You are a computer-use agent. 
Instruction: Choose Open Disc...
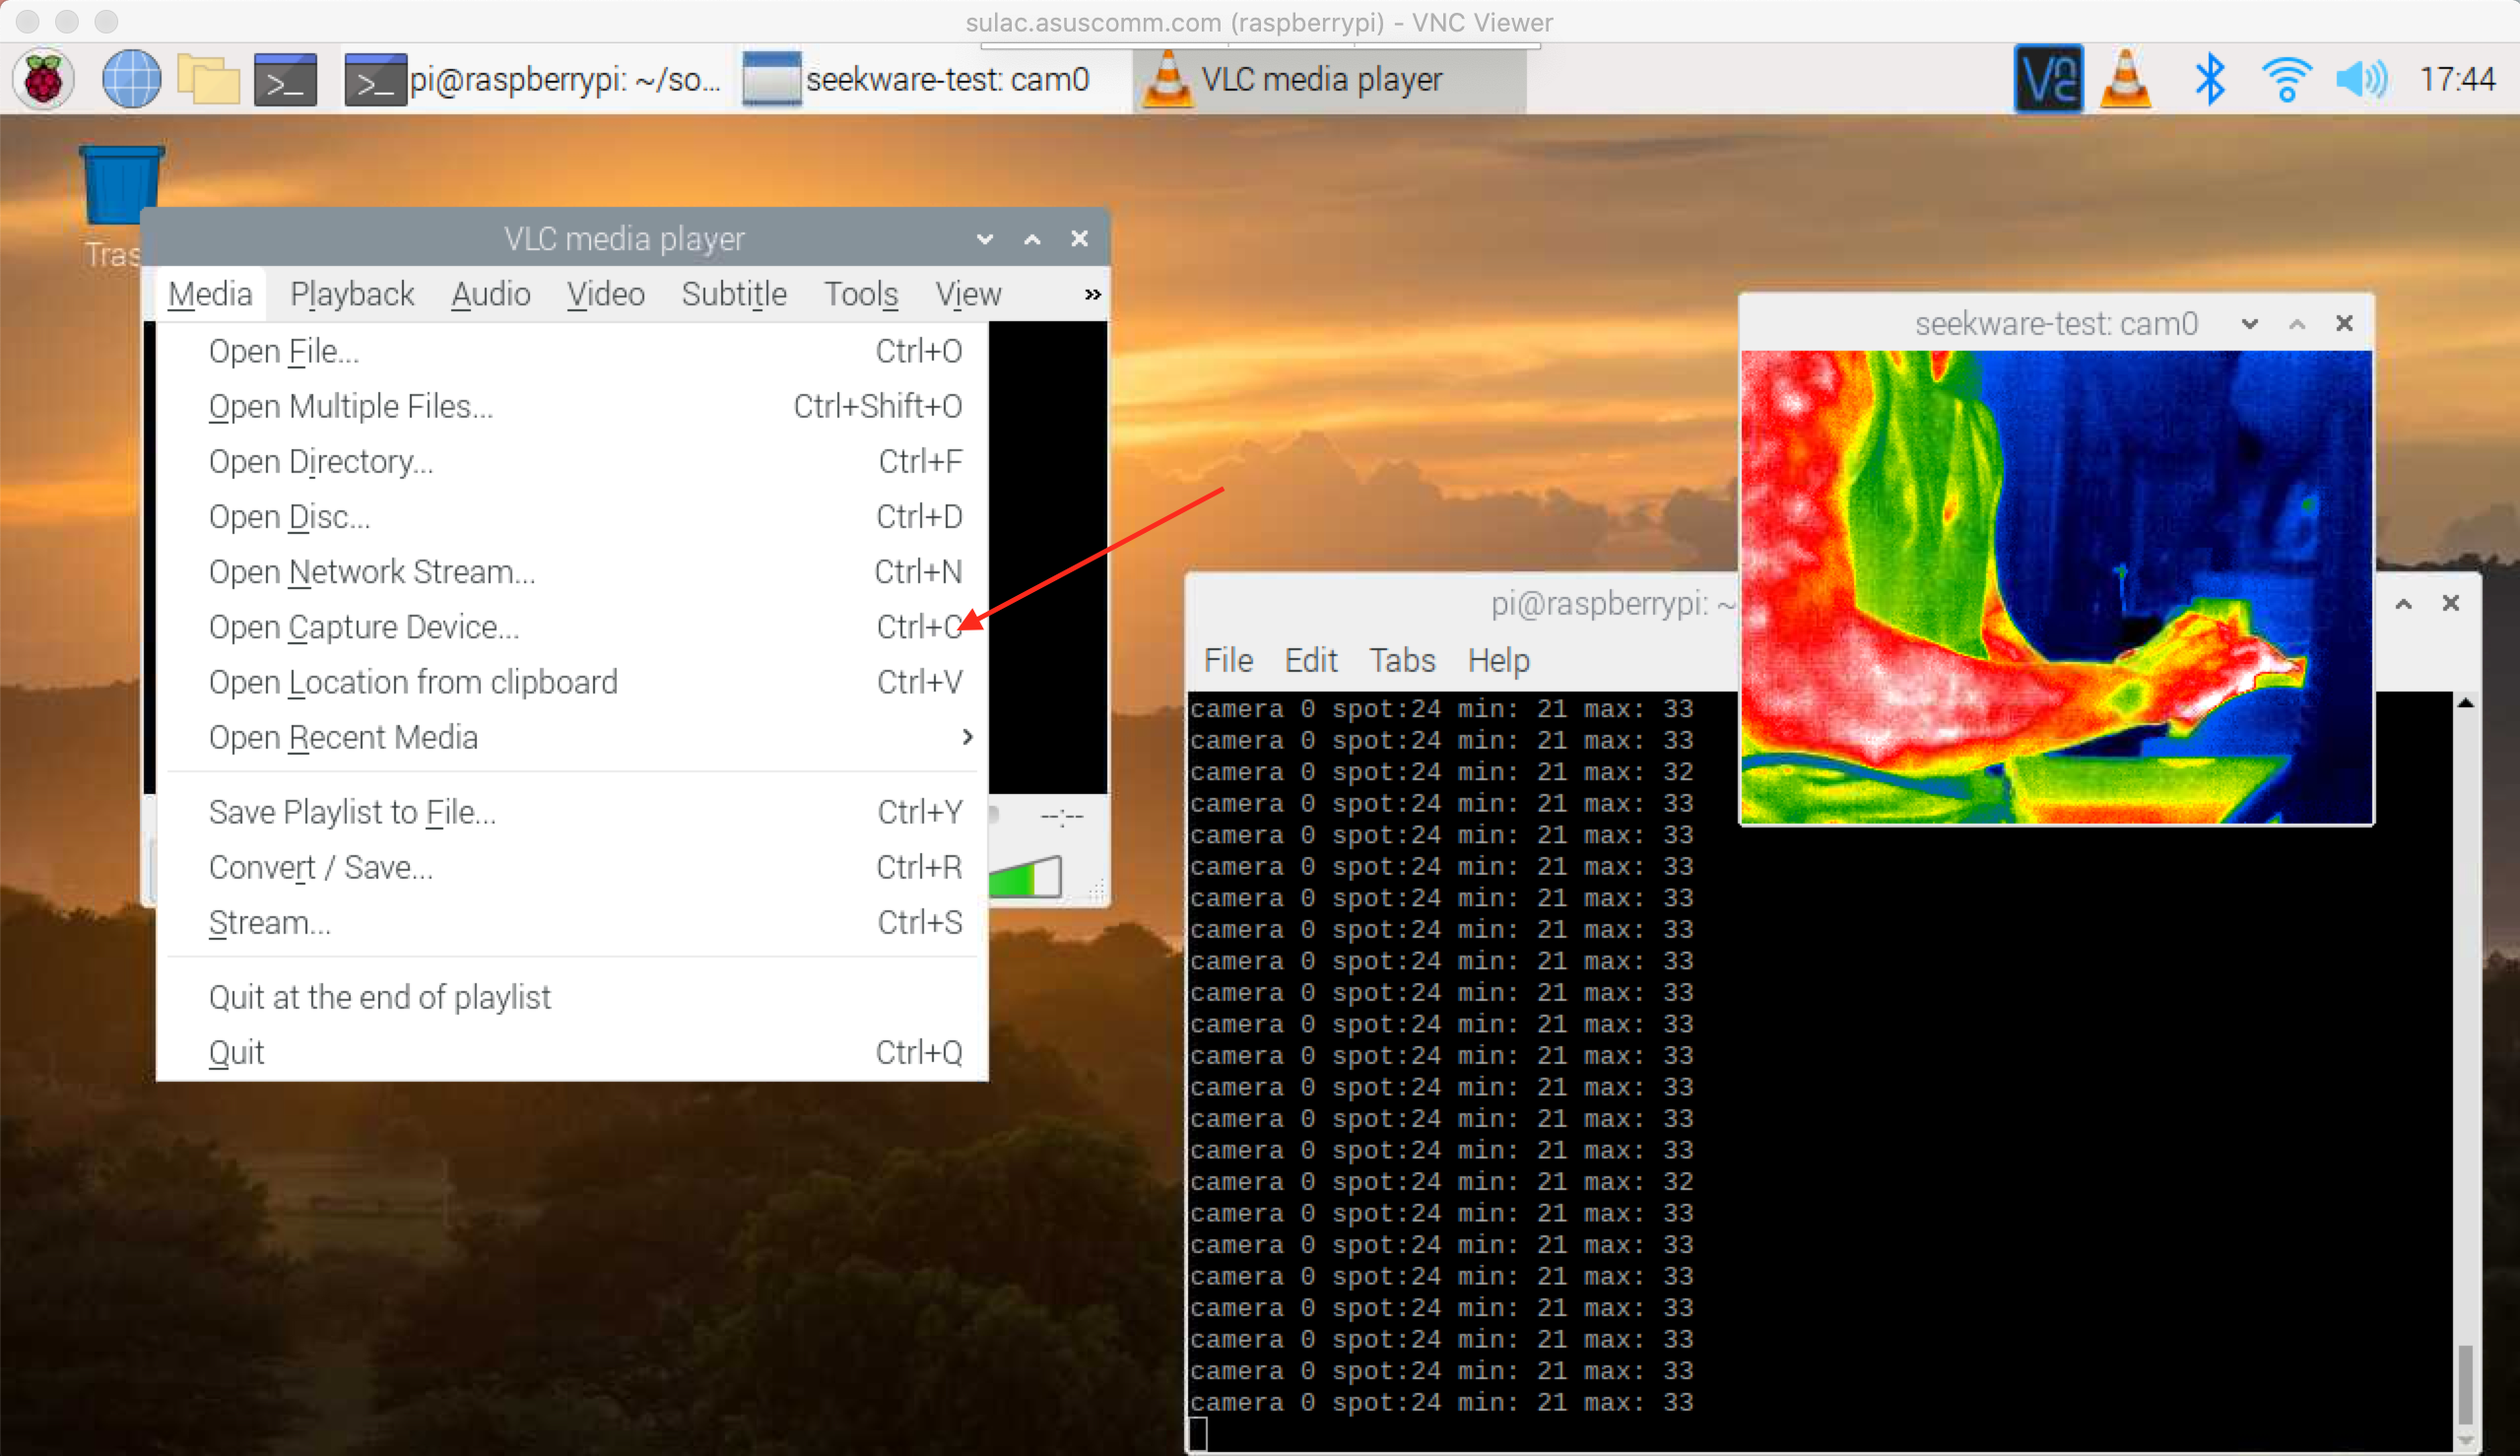point(572,516)
